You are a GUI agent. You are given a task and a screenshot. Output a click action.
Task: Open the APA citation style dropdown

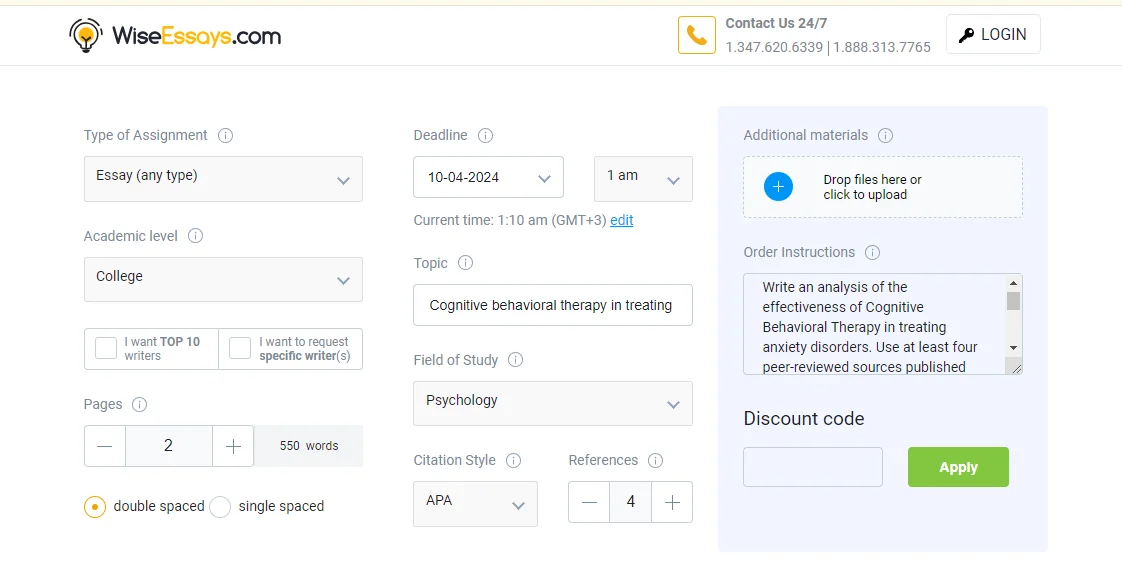click(x=475, y=504)
